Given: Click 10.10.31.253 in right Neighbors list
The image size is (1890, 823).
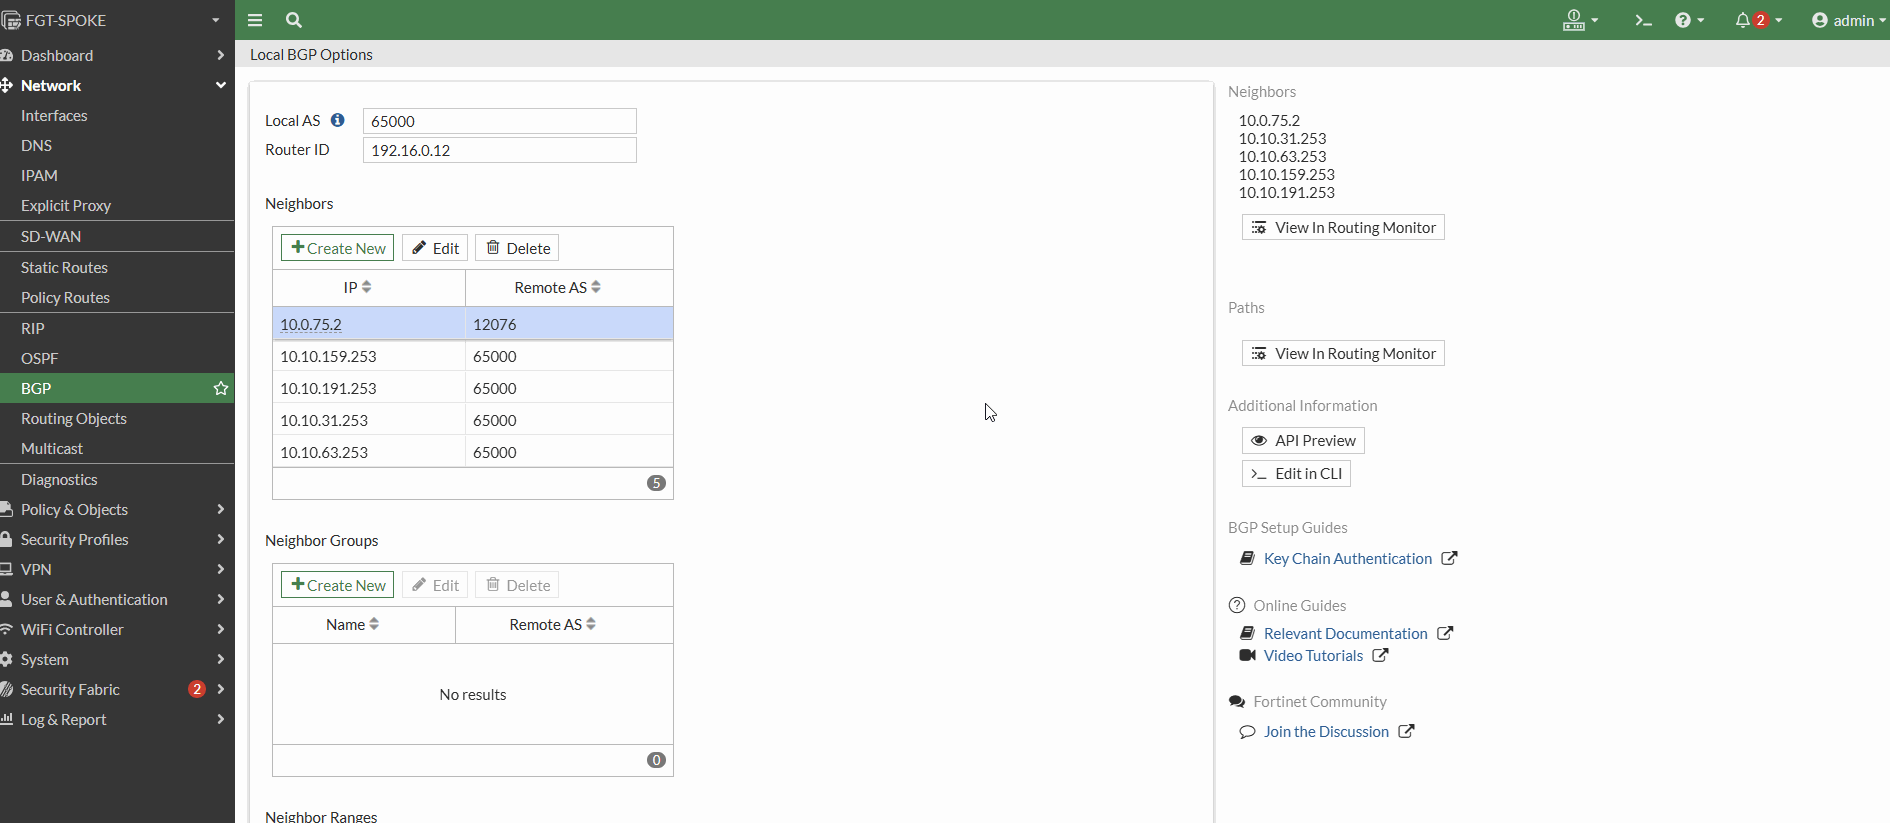Looking at the screenshot, I should (x=1282, y=138).
